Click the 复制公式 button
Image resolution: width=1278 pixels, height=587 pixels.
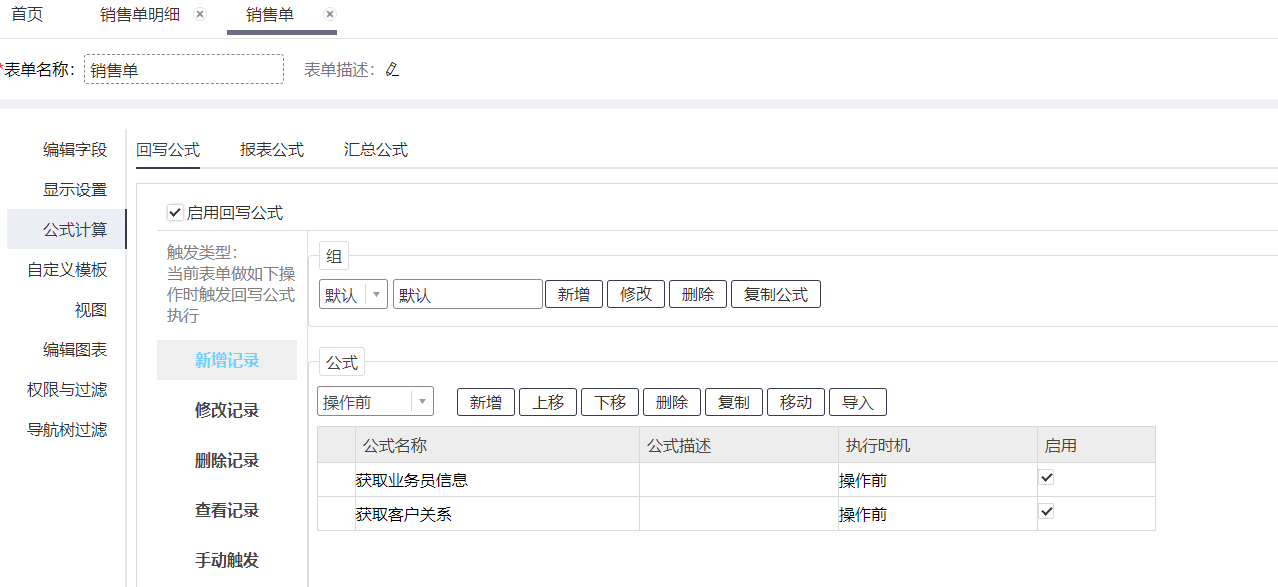pyautogui.click(x=776, y=294)
